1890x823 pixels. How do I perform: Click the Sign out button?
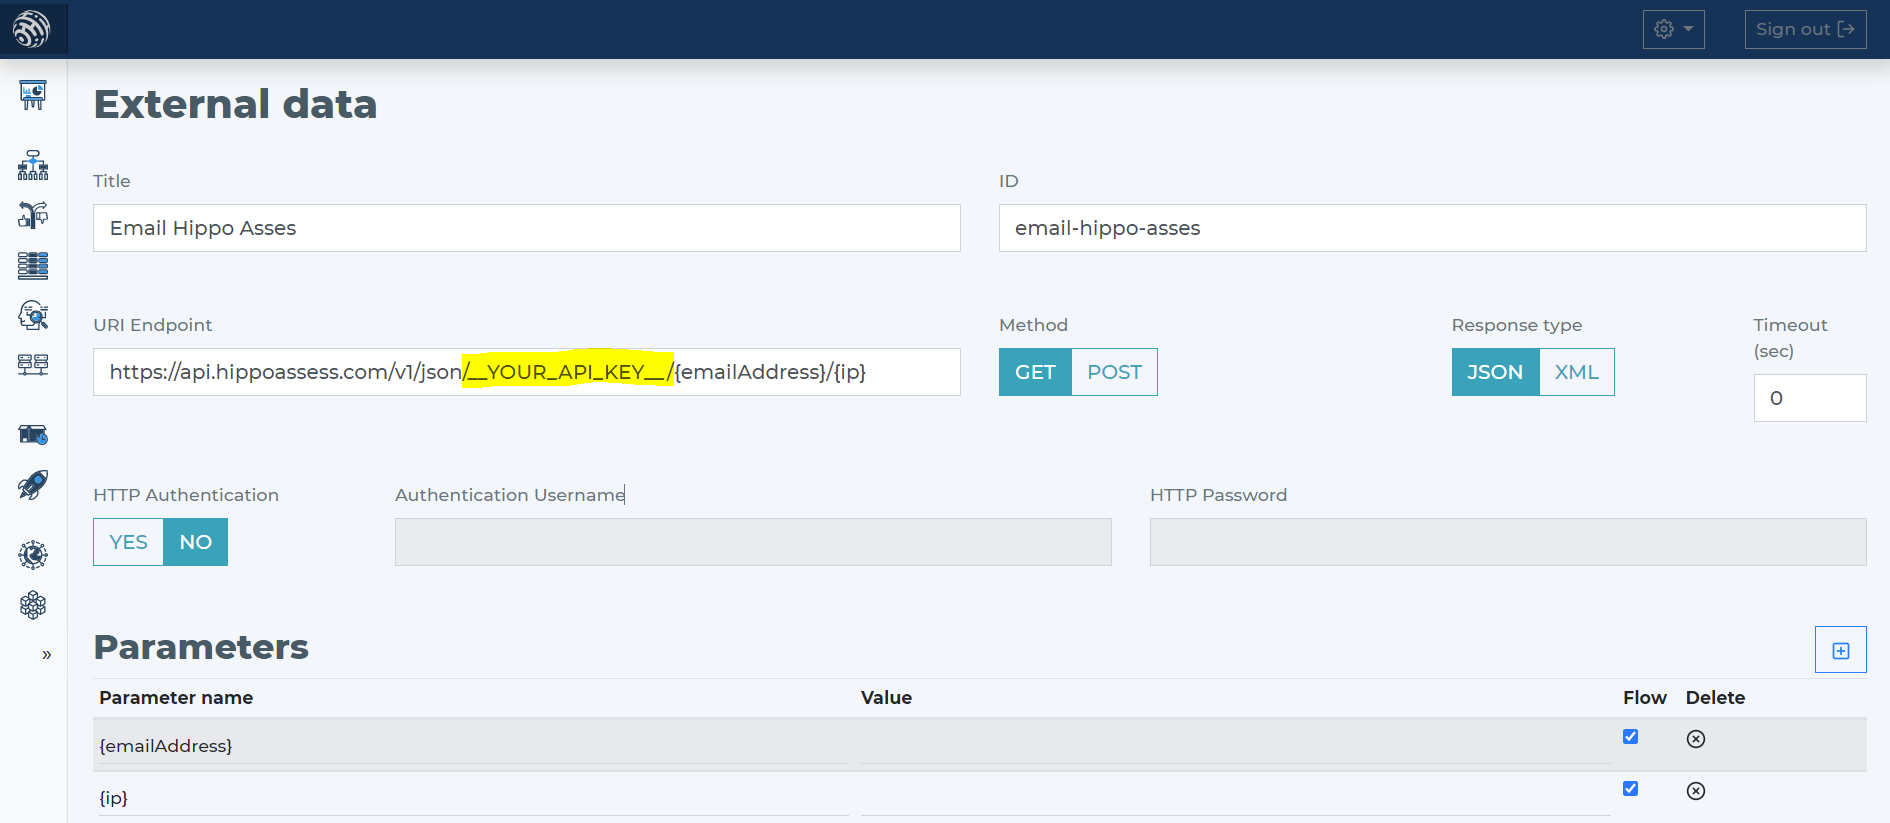click(x=1805, y=29)
